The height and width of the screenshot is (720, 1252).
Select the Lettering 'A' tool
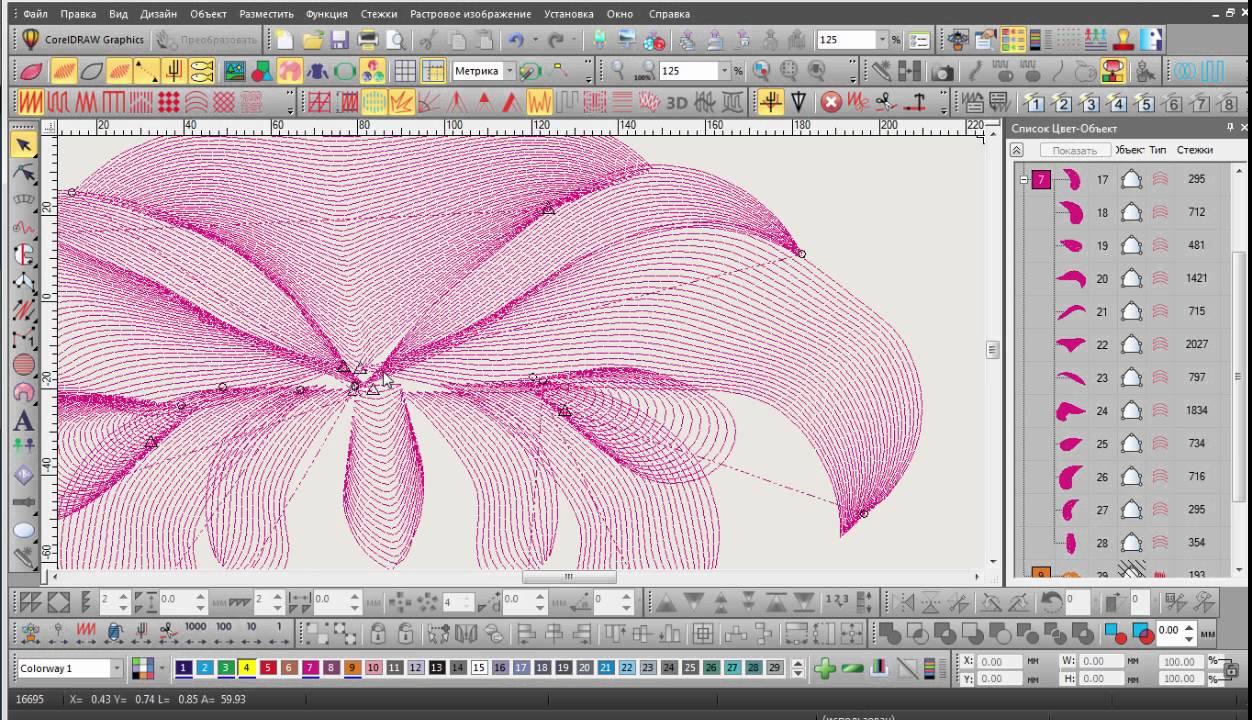24,421
